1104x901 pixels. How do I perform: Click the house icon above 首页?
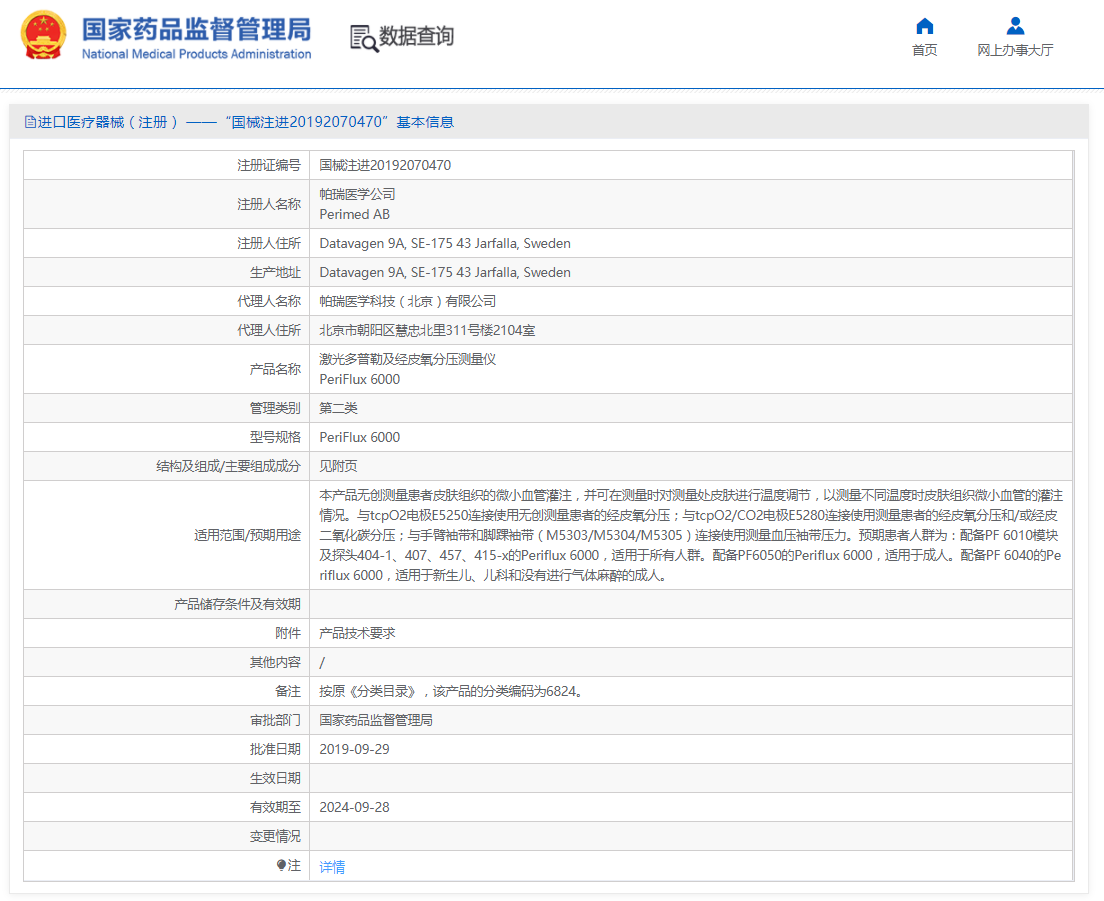coord(924,26)
